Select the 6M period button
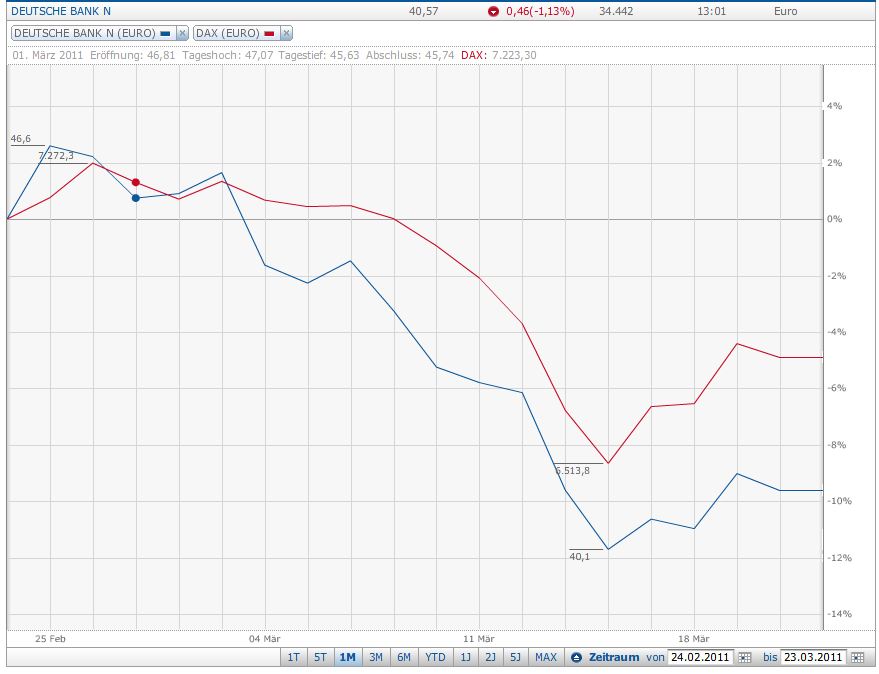The height and width of the screenshot is (674, 879). click(404, 658)
